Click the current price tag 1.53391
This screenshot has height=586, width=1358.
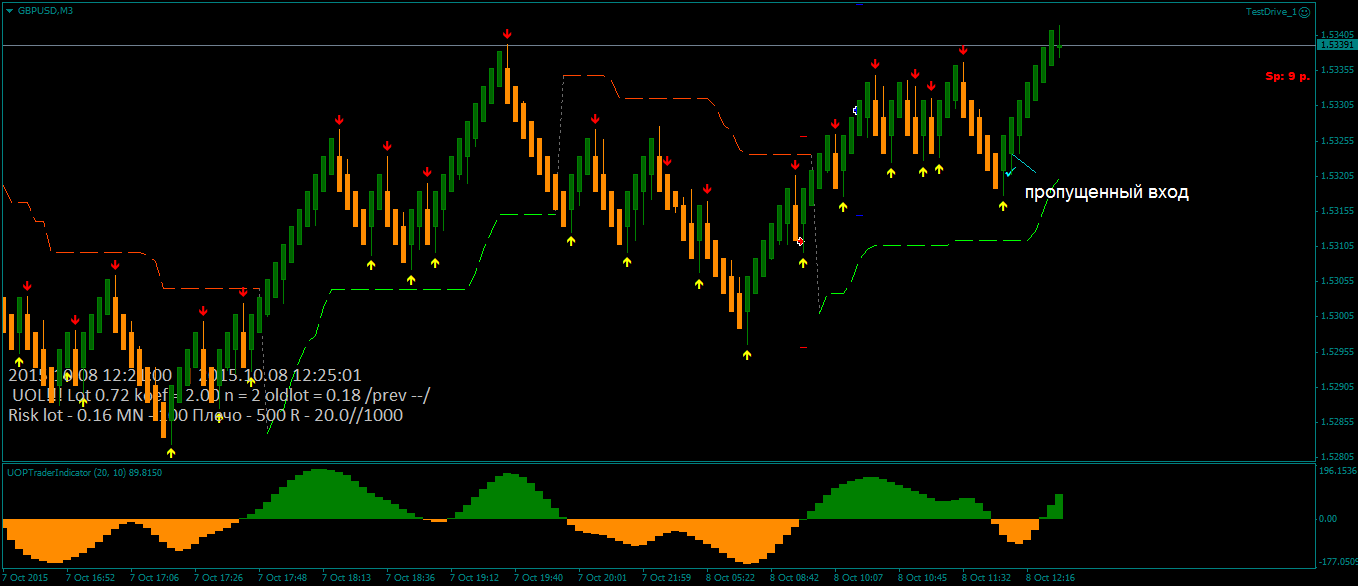pyautogui.click(x=1335, y=45)
